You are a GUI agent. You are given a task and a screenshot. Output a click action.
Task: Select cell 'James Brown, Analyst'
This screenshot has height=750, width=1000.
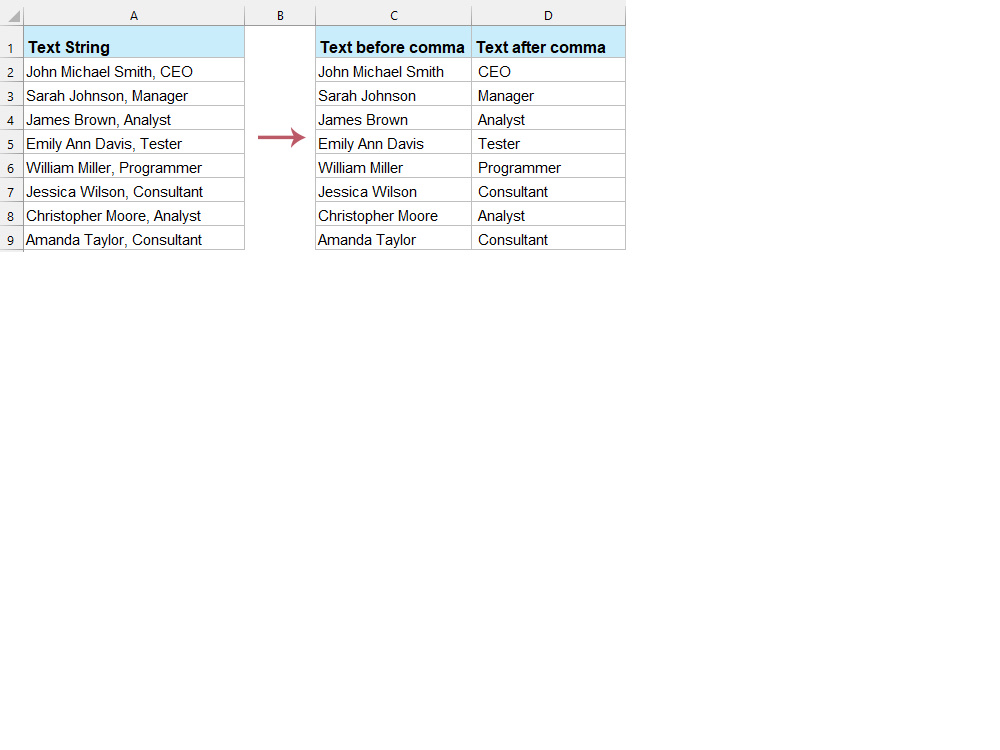click(x=134, y=118)
